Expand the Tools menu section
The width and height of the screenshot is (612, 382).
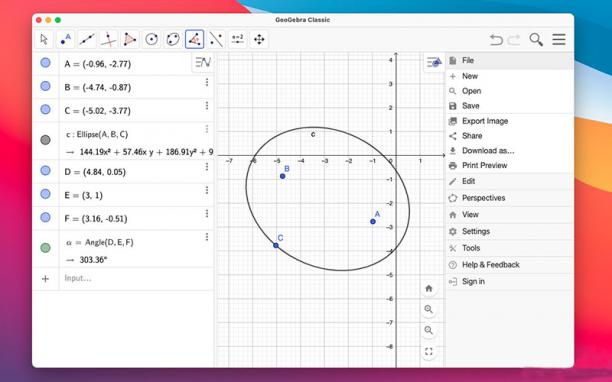point(510,248)
